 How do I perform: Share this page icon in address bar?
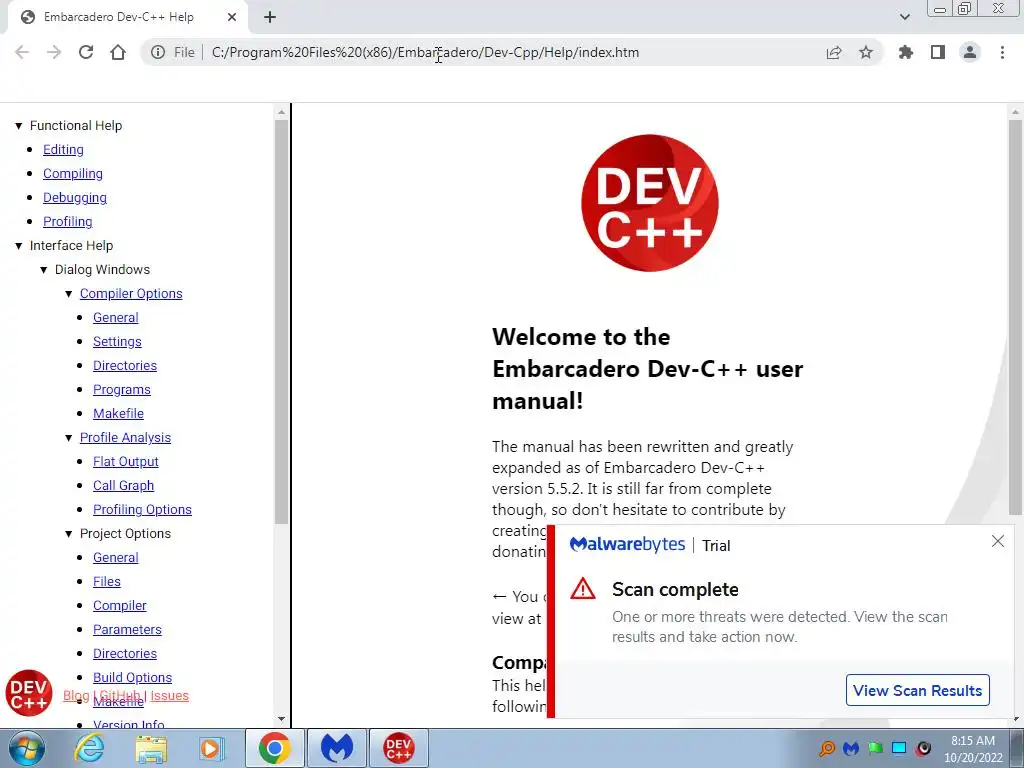[x=834, y=52]
